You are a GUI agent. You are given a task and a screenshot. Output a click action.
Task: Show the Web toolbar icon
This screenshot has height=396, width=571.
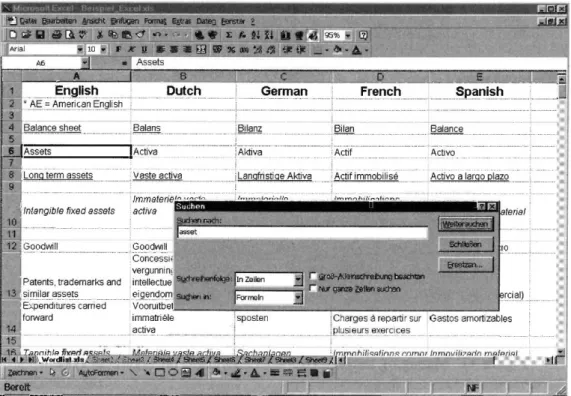tap(213, 35)
